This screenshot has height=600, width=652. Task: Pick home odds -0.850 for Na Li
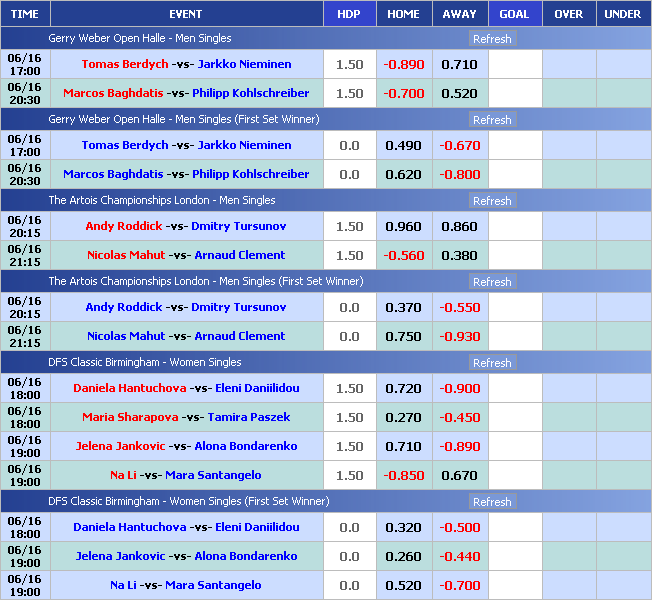point(404,475)
